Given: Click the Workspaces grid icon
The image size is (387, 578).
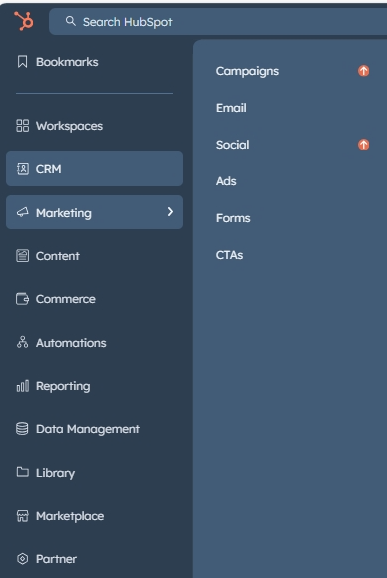Looking at the screenshot, I should click(x=22, y=126).
